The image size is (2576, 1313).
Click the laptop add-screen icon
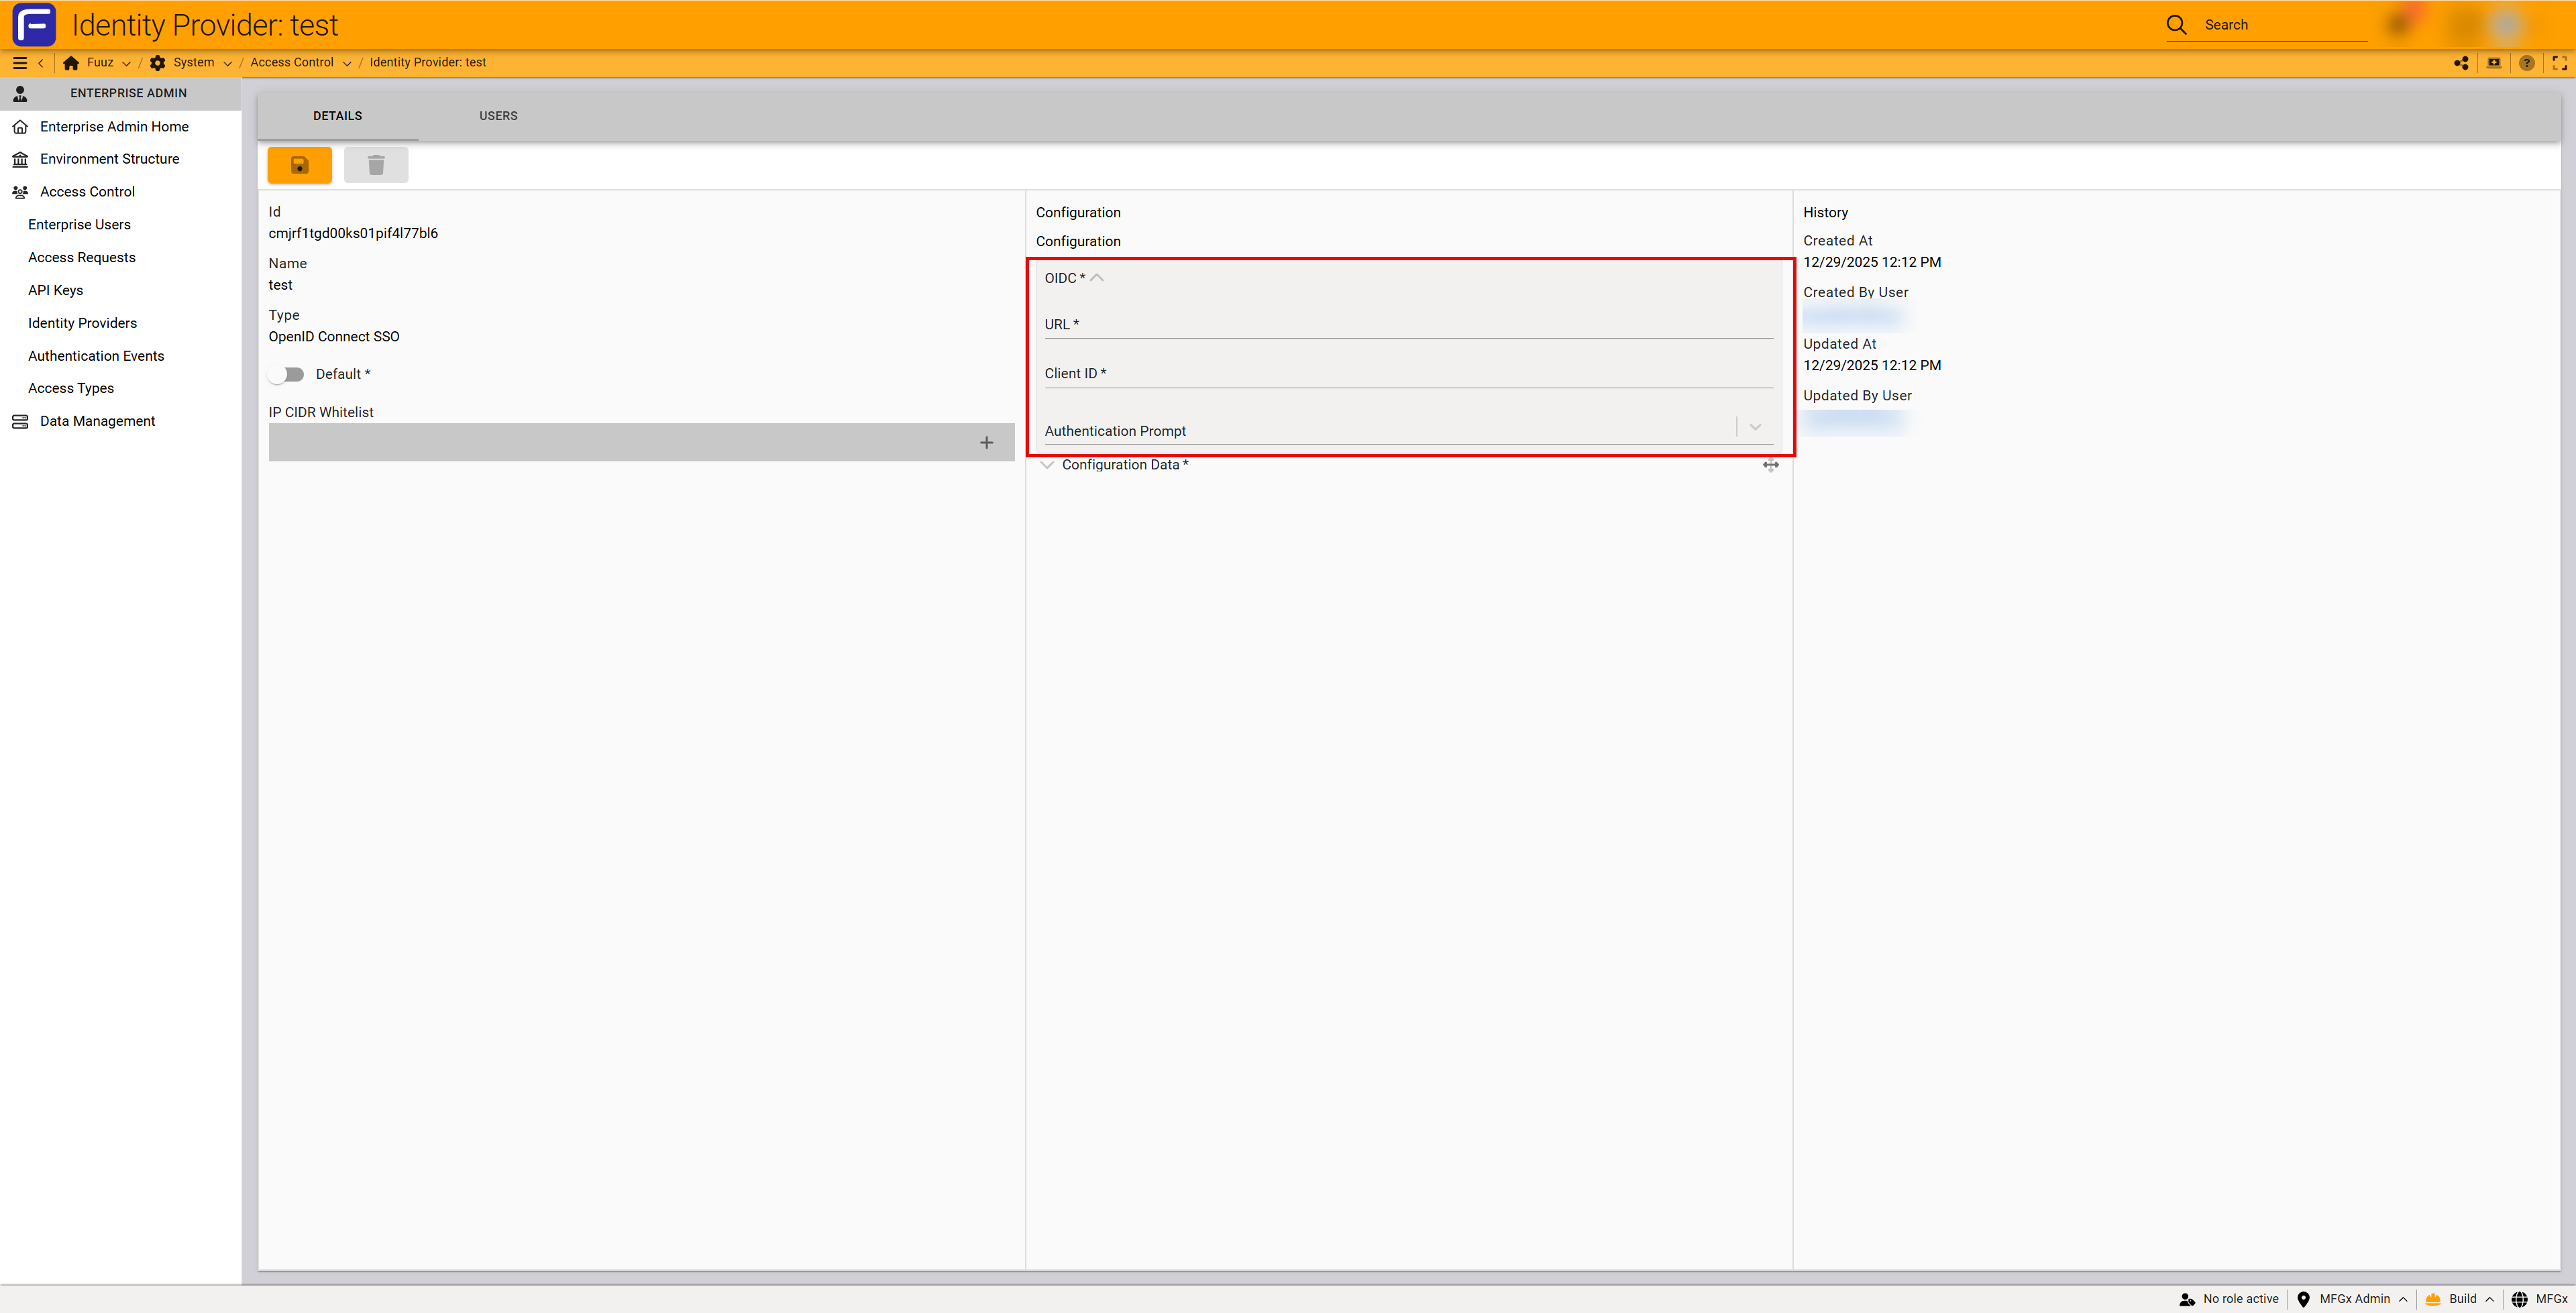tap(2494, 63)
